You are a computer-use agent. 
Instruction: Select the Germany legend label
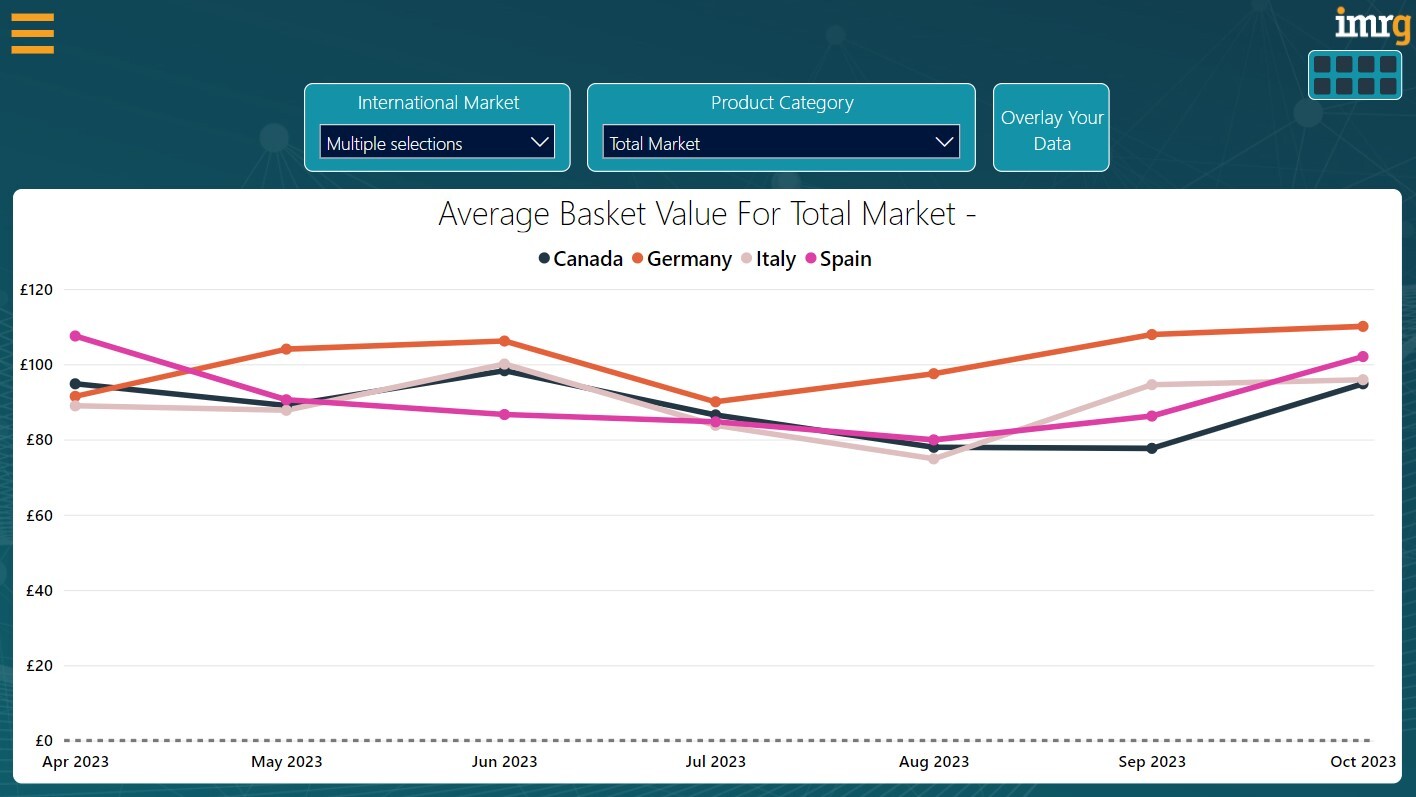[x=689, y=258]
